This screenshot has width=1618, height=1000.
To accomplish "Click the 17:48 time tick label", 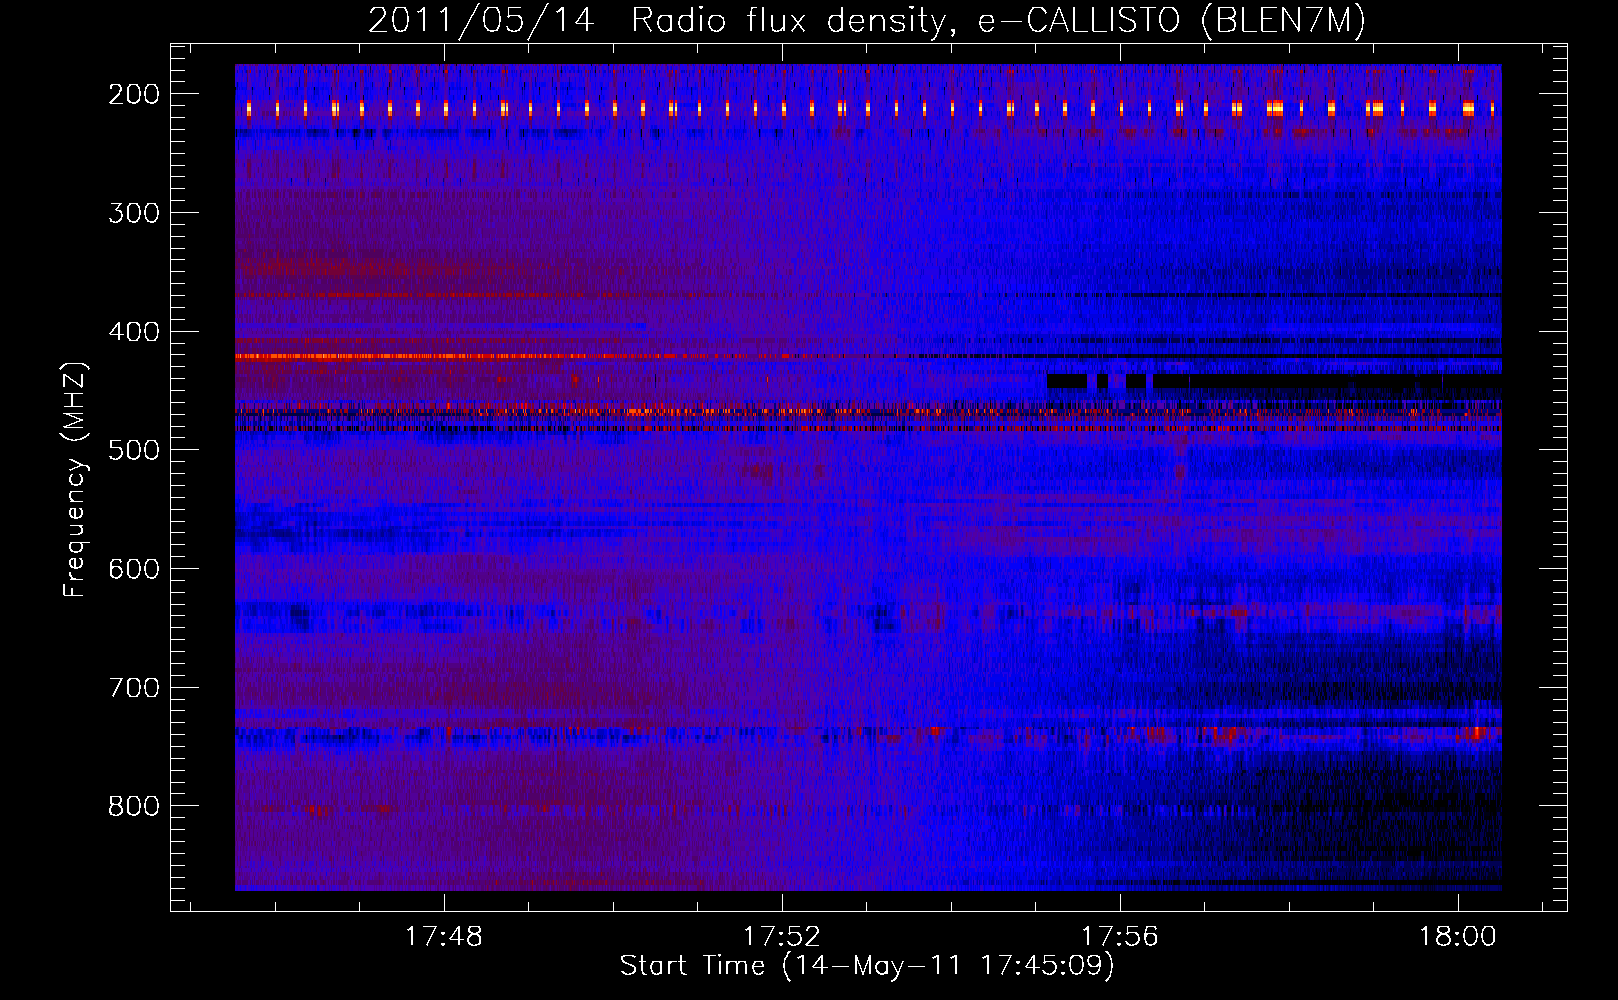I will click(443, 936).
